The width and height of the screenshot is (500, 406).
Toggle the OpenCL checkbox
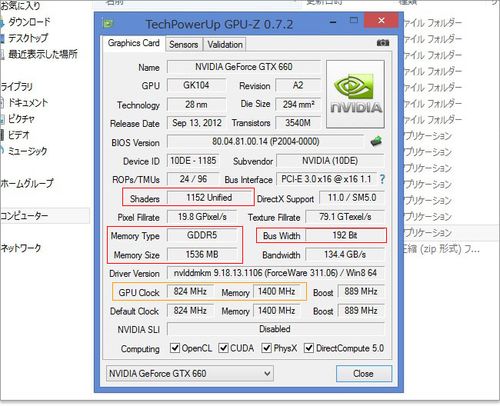coord(175,348)
